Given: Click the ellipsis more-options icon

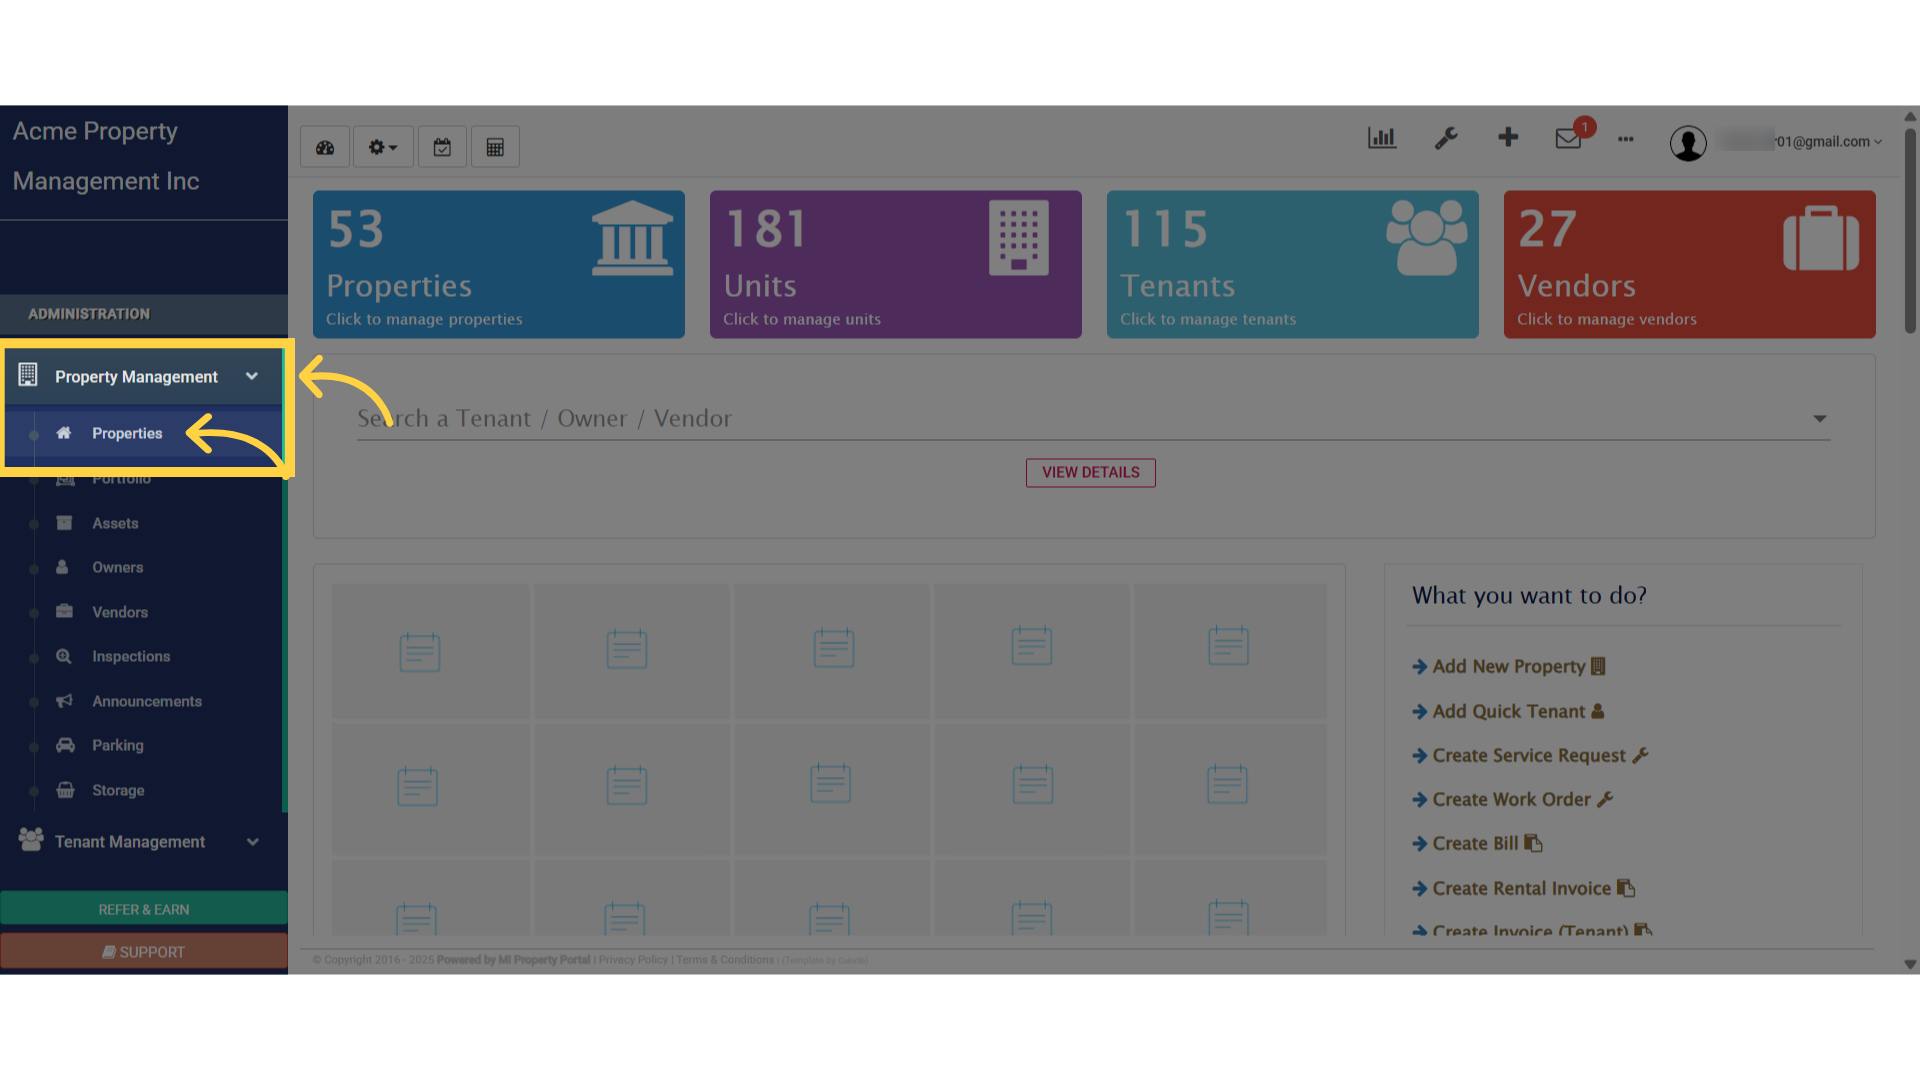Looking at the screenshot, I should (1625, 140).
